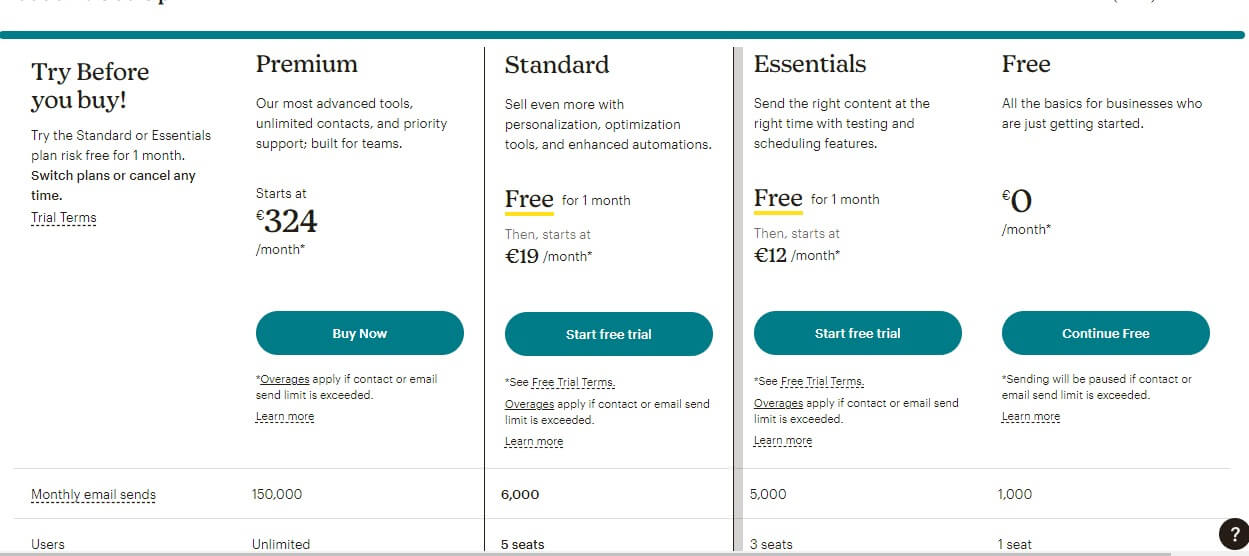Viewport: 1249px width, 556px height.
Task: Select the Essentials plan heading
Action: (x=810, y=64)
